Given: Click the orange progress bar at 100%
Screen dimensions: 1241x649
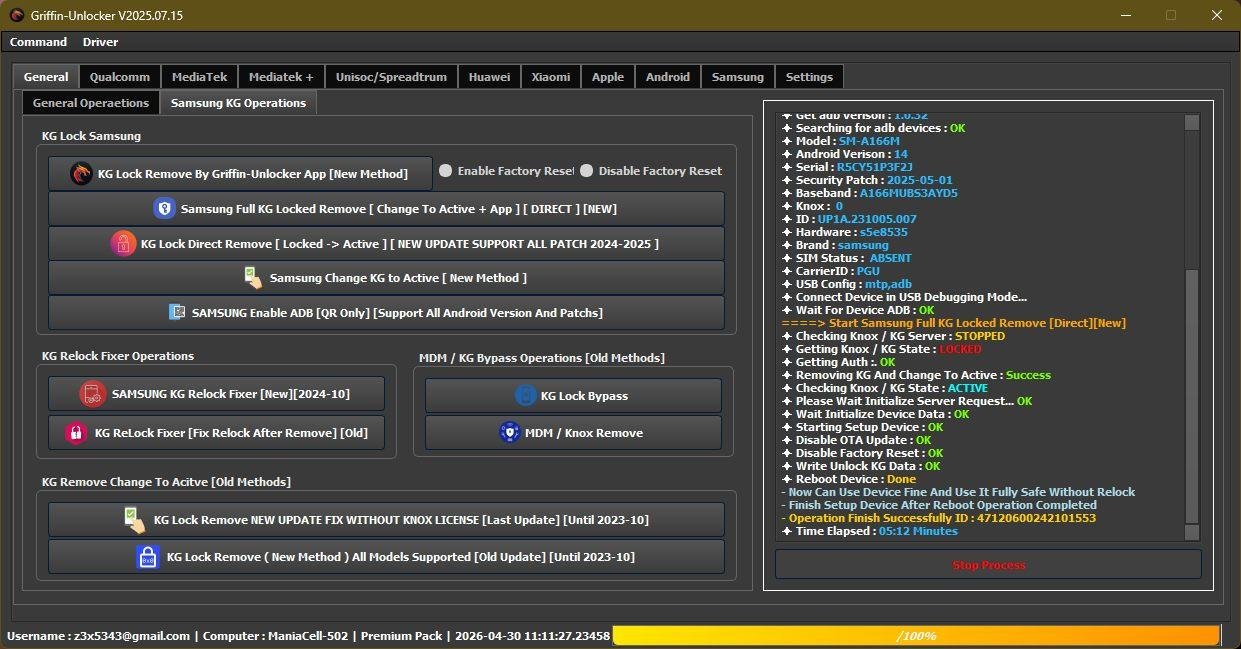Looking at the screenshot, I should [915, 636].
